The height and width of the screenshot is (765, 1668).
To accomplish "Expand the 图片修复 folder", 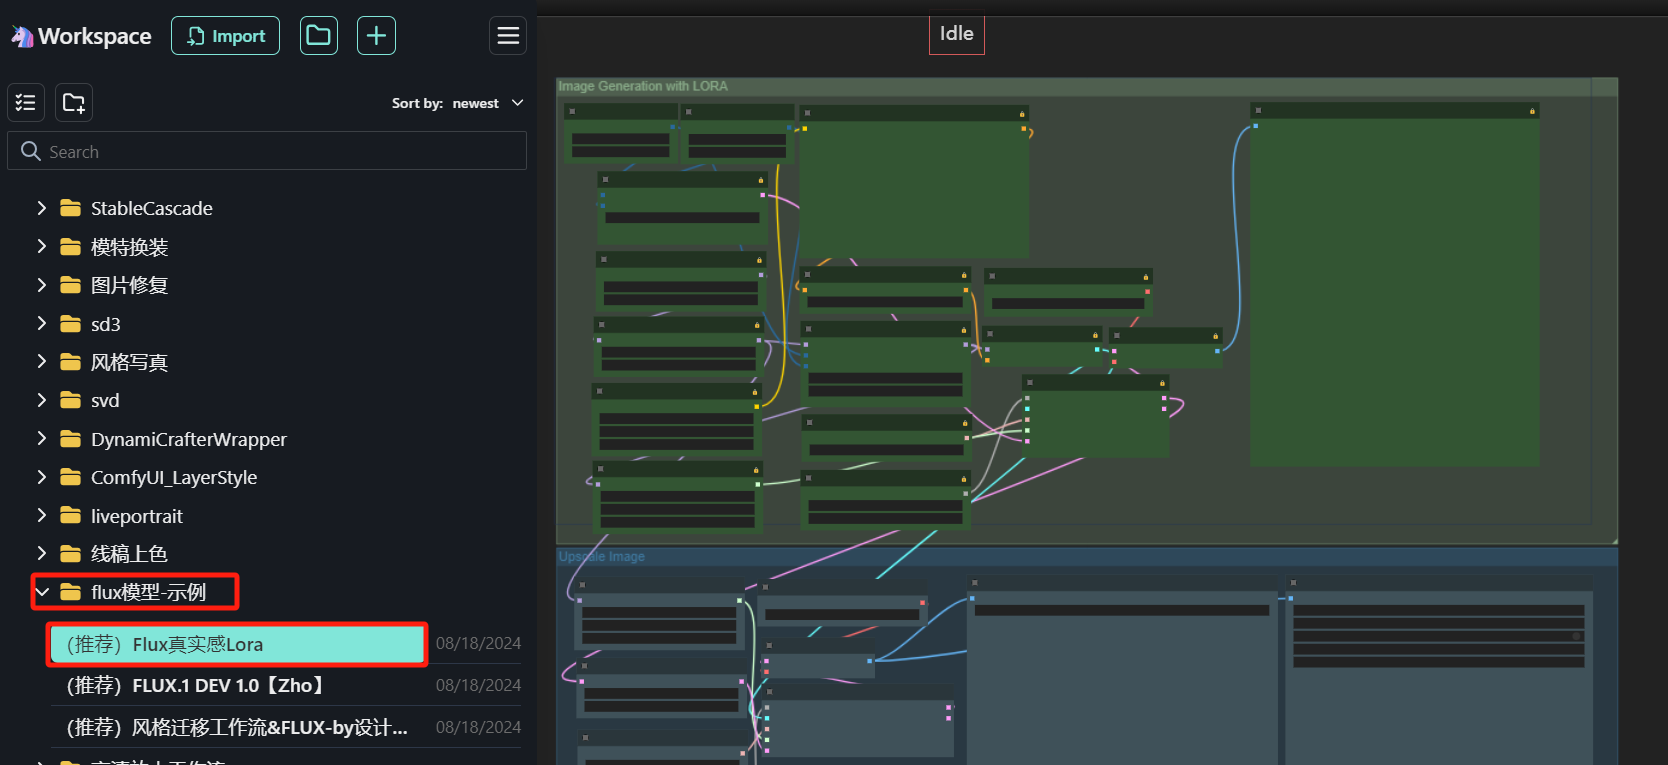I will coord(41,285).
